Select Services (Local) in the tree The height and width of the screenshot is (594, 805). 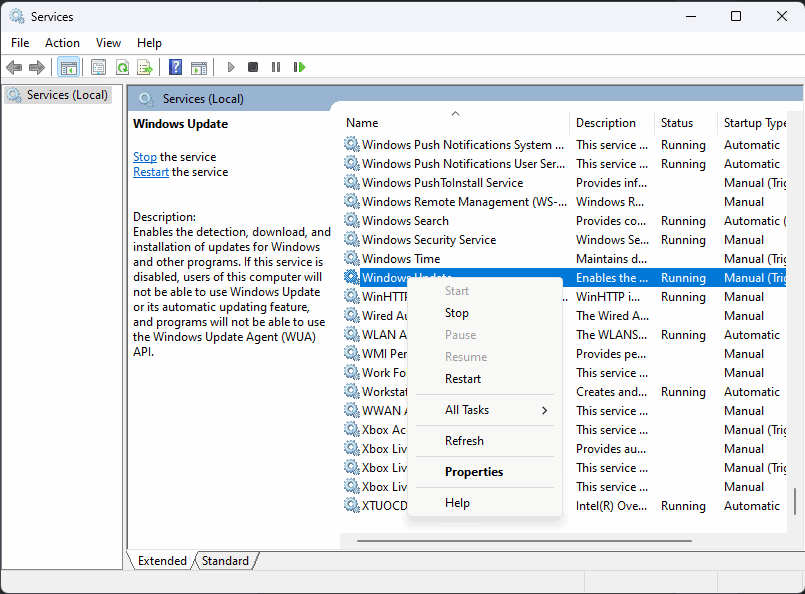(58, 95)
